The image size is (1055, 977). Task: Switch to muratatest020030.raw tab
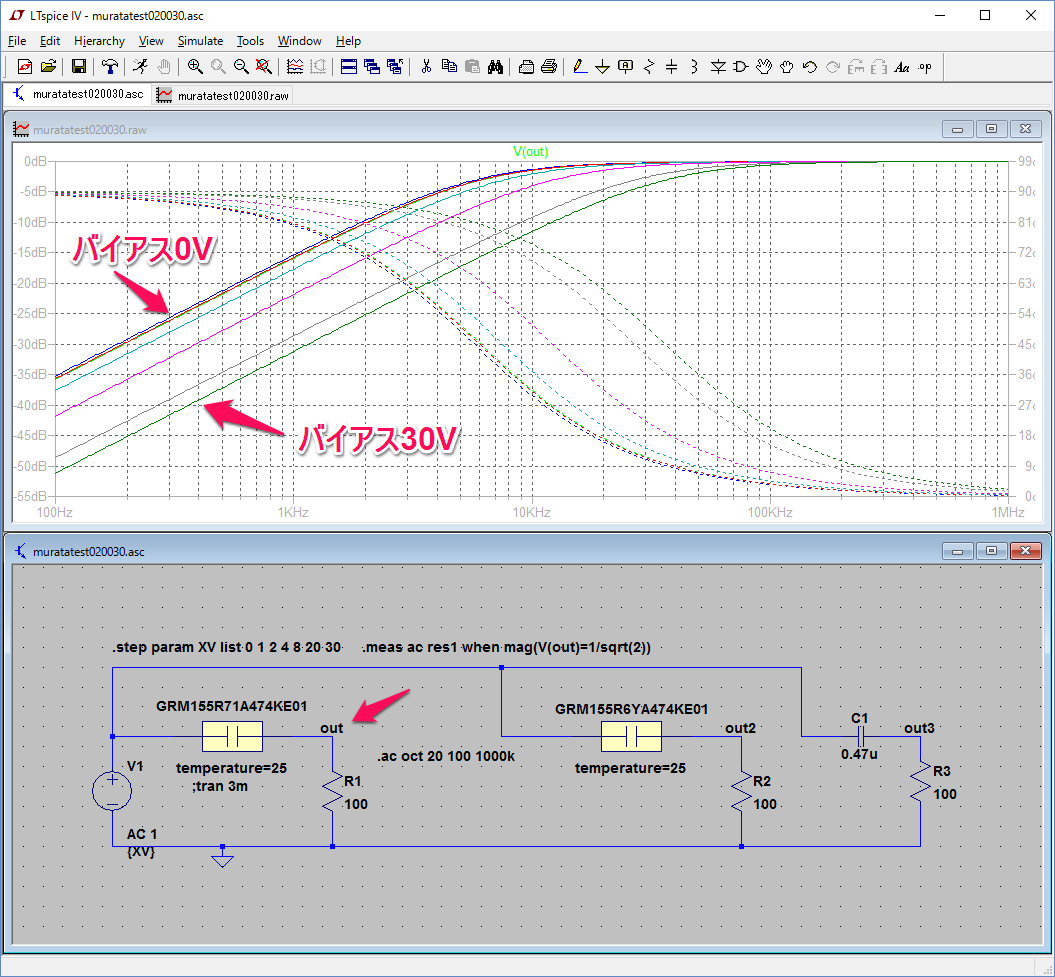222,95
